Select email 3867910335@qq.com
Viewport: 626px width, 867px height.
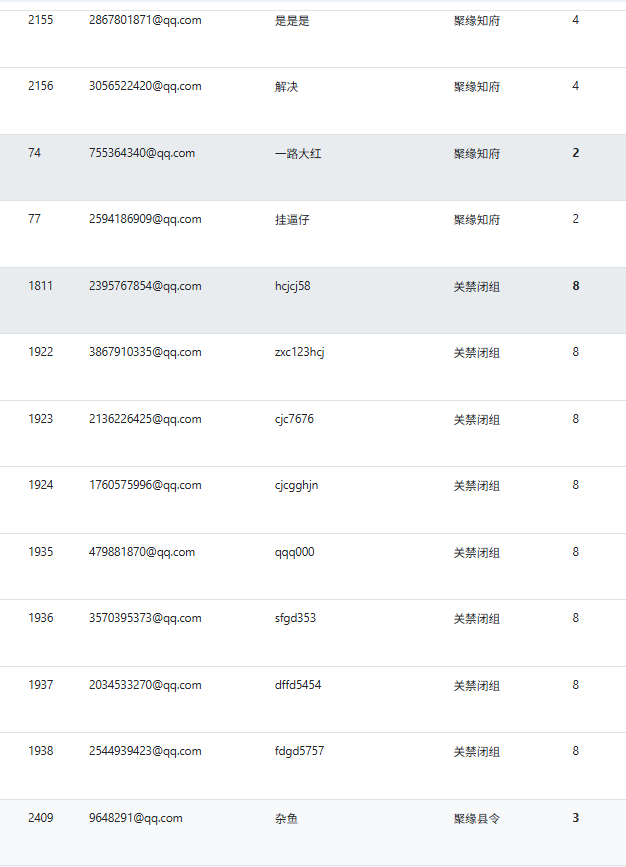click(x=145, y=352)
